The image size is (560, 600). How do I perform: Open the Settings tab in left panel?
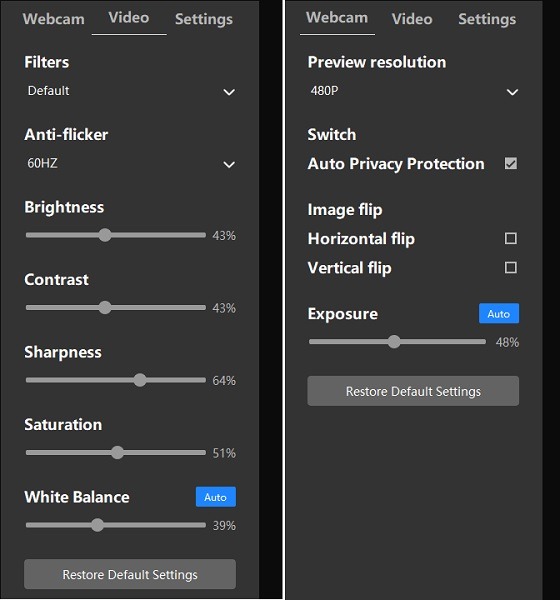(x=204, y=19)
